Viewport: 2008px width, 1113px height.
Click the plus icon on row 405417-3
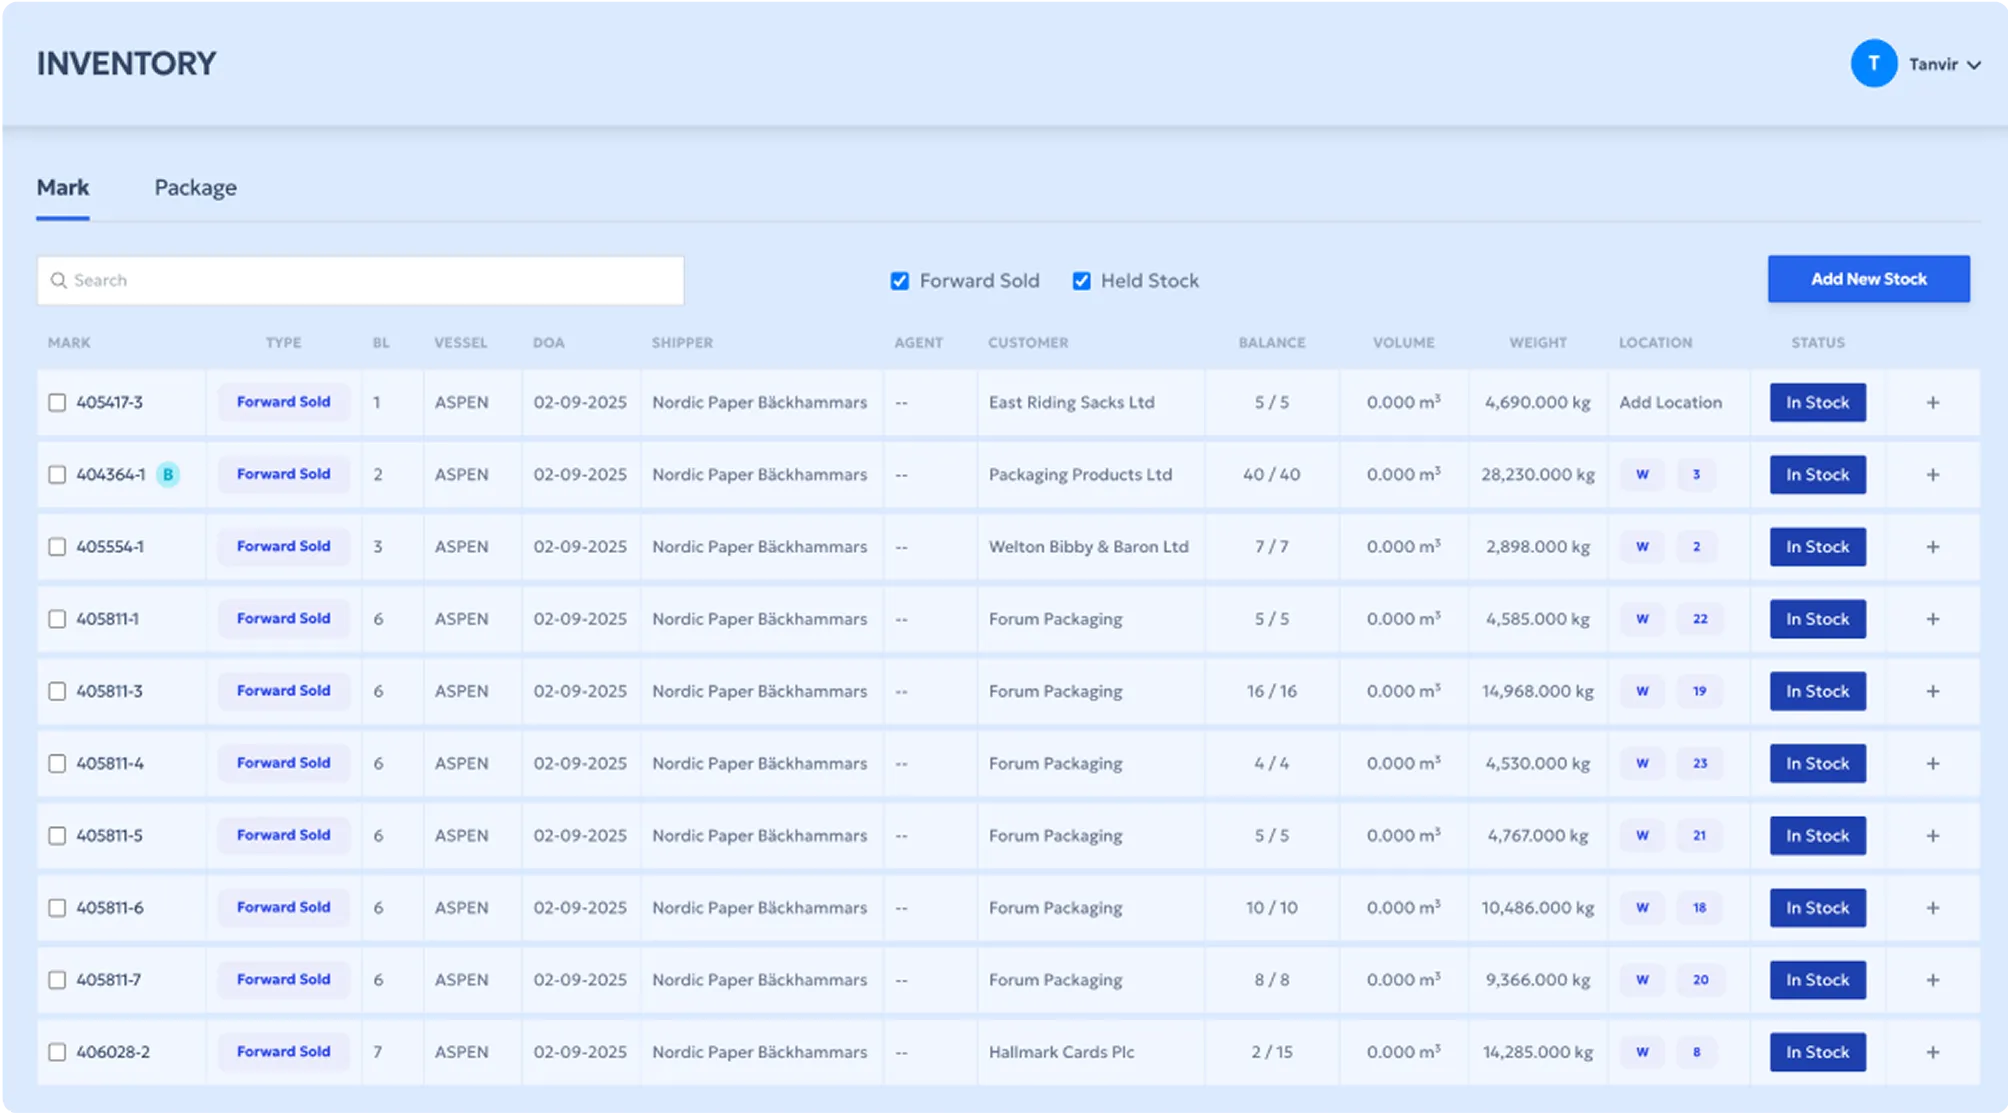(x=1932, y=402)
